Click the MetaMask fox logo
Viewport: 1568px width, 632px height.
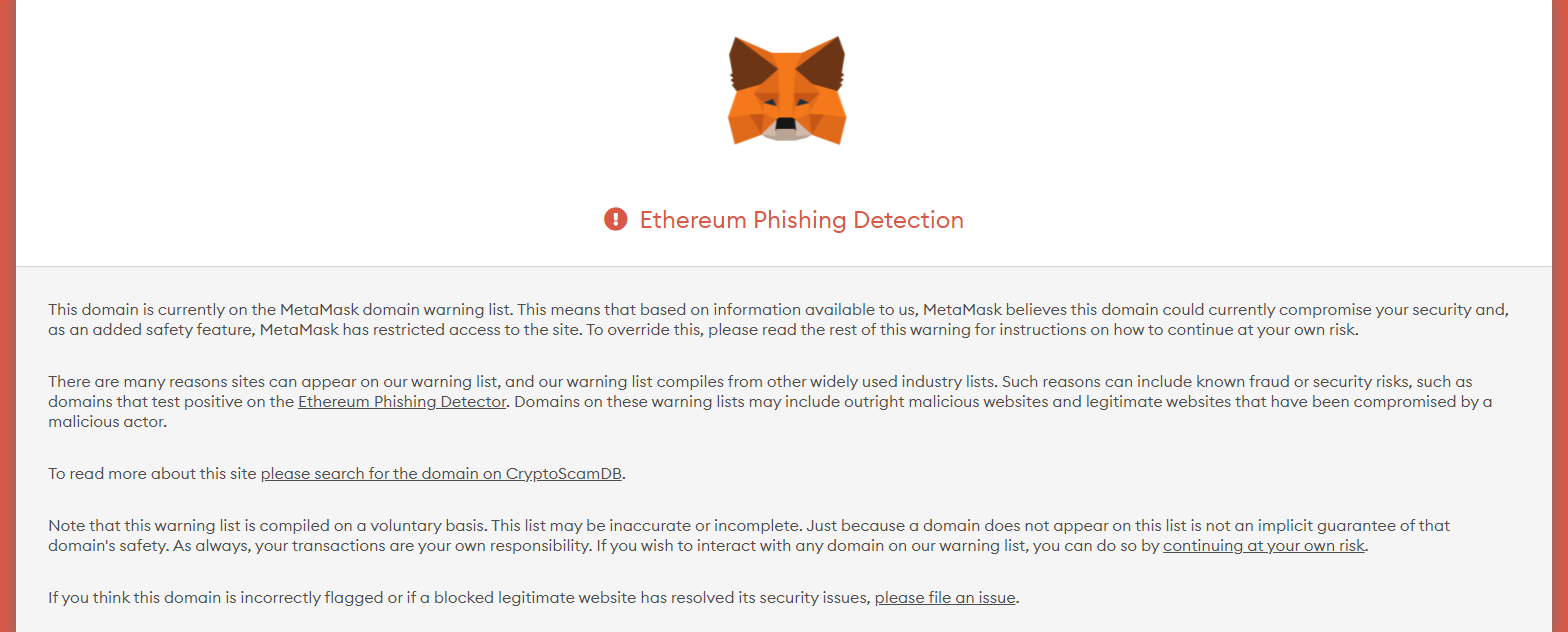coord(786,90)
